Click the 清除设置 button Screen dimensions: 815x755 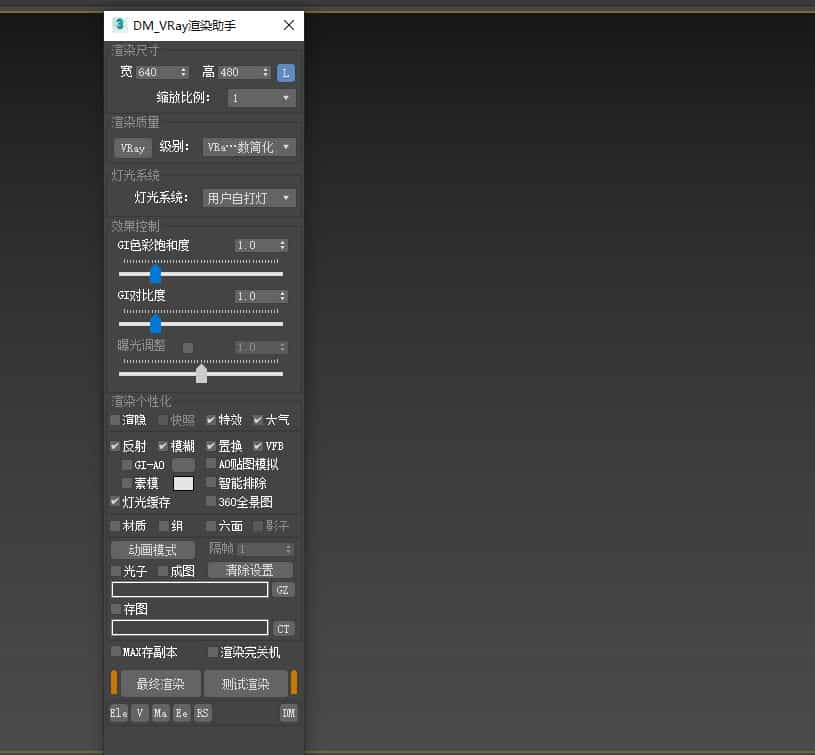point(250,570)
